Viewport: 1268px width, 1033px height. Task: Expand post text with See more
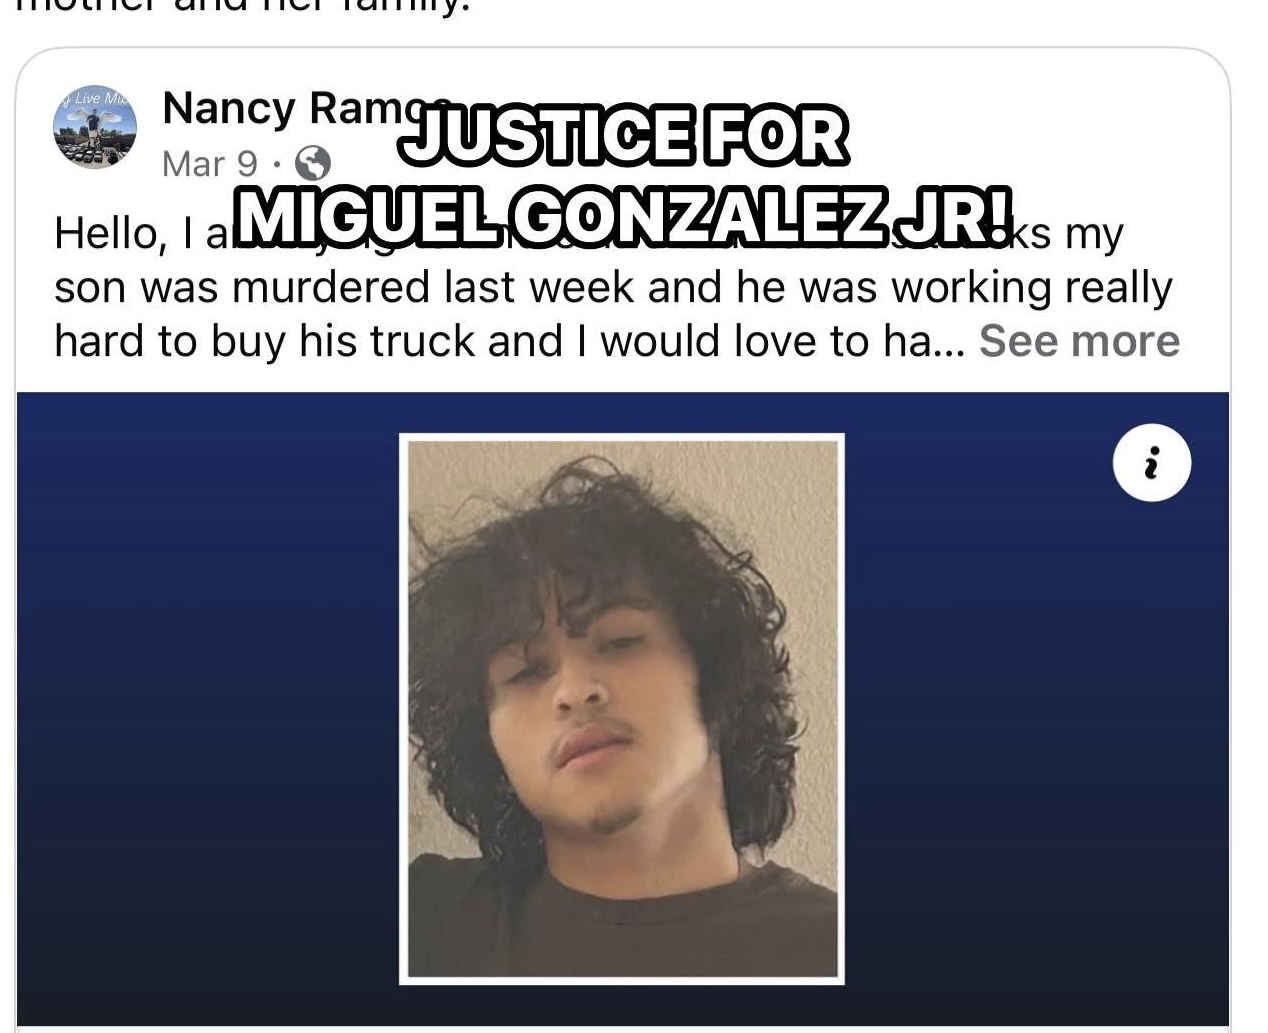tap(1079, 341)
